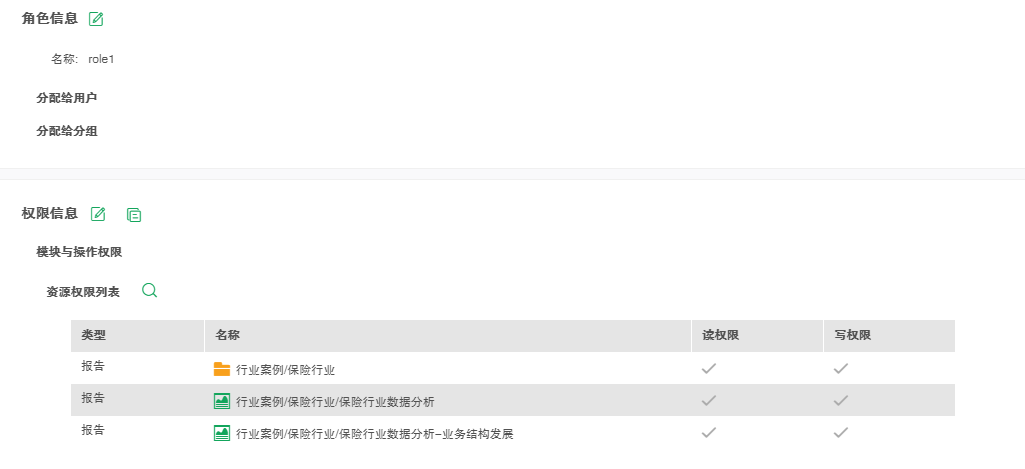
Task: Toggle write permission check for 行业案例/保险行业
Action: [841, 369]
